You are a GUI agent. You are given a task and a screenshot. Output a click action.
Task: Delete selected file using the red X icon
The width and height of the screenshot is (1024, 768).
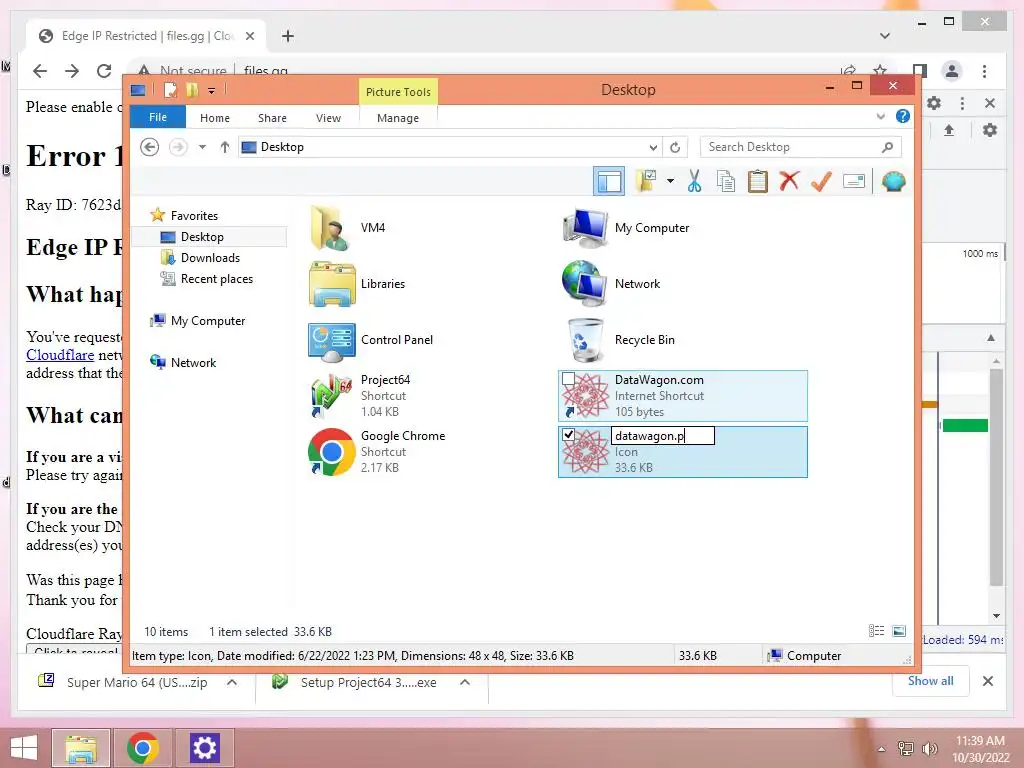(x=789, y=181)
